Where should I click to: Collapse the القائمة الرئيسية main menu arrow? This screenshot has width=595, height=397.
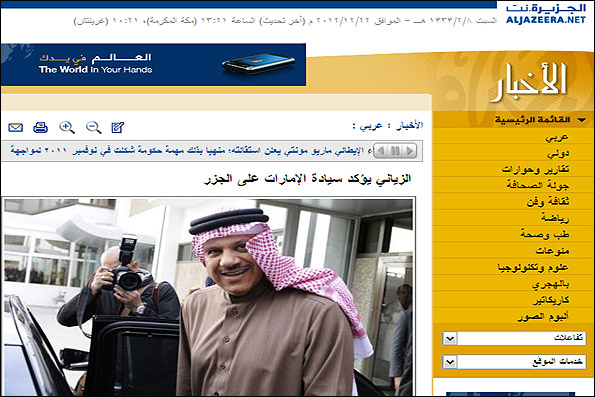[581, 120]
